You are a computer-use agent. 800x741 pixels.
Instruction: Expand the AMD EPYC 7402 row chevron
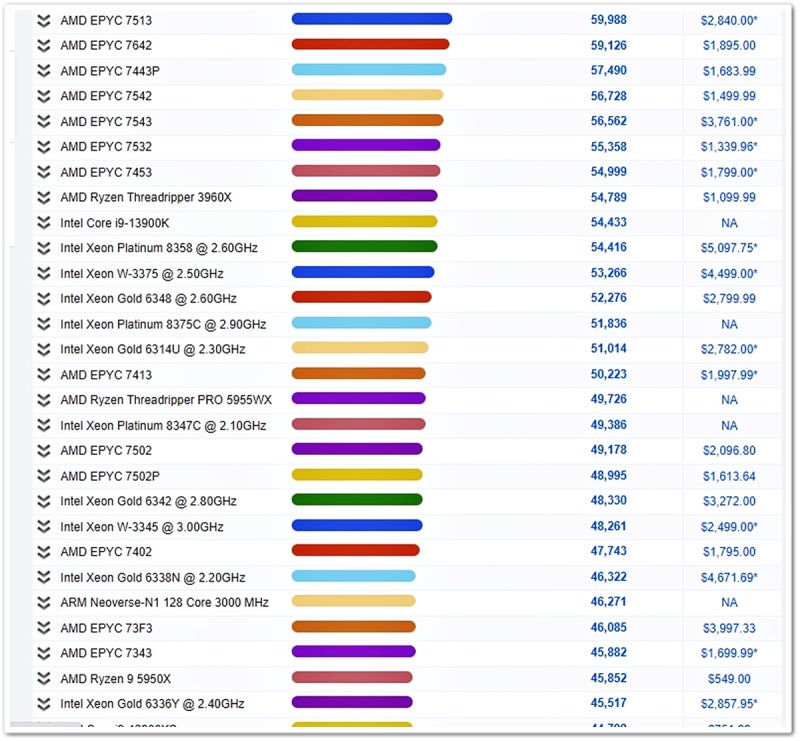coord(44,552)
